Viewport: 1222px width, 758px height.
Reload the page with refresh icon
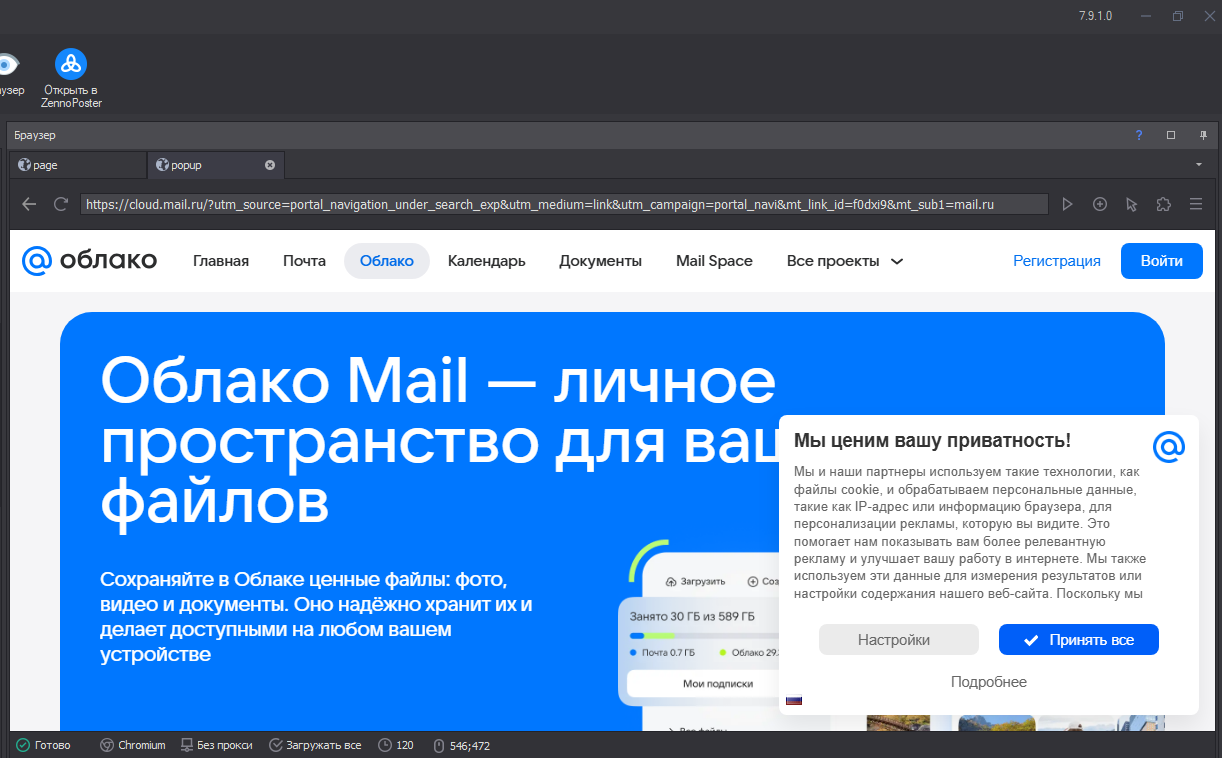[x=61, y=204]
